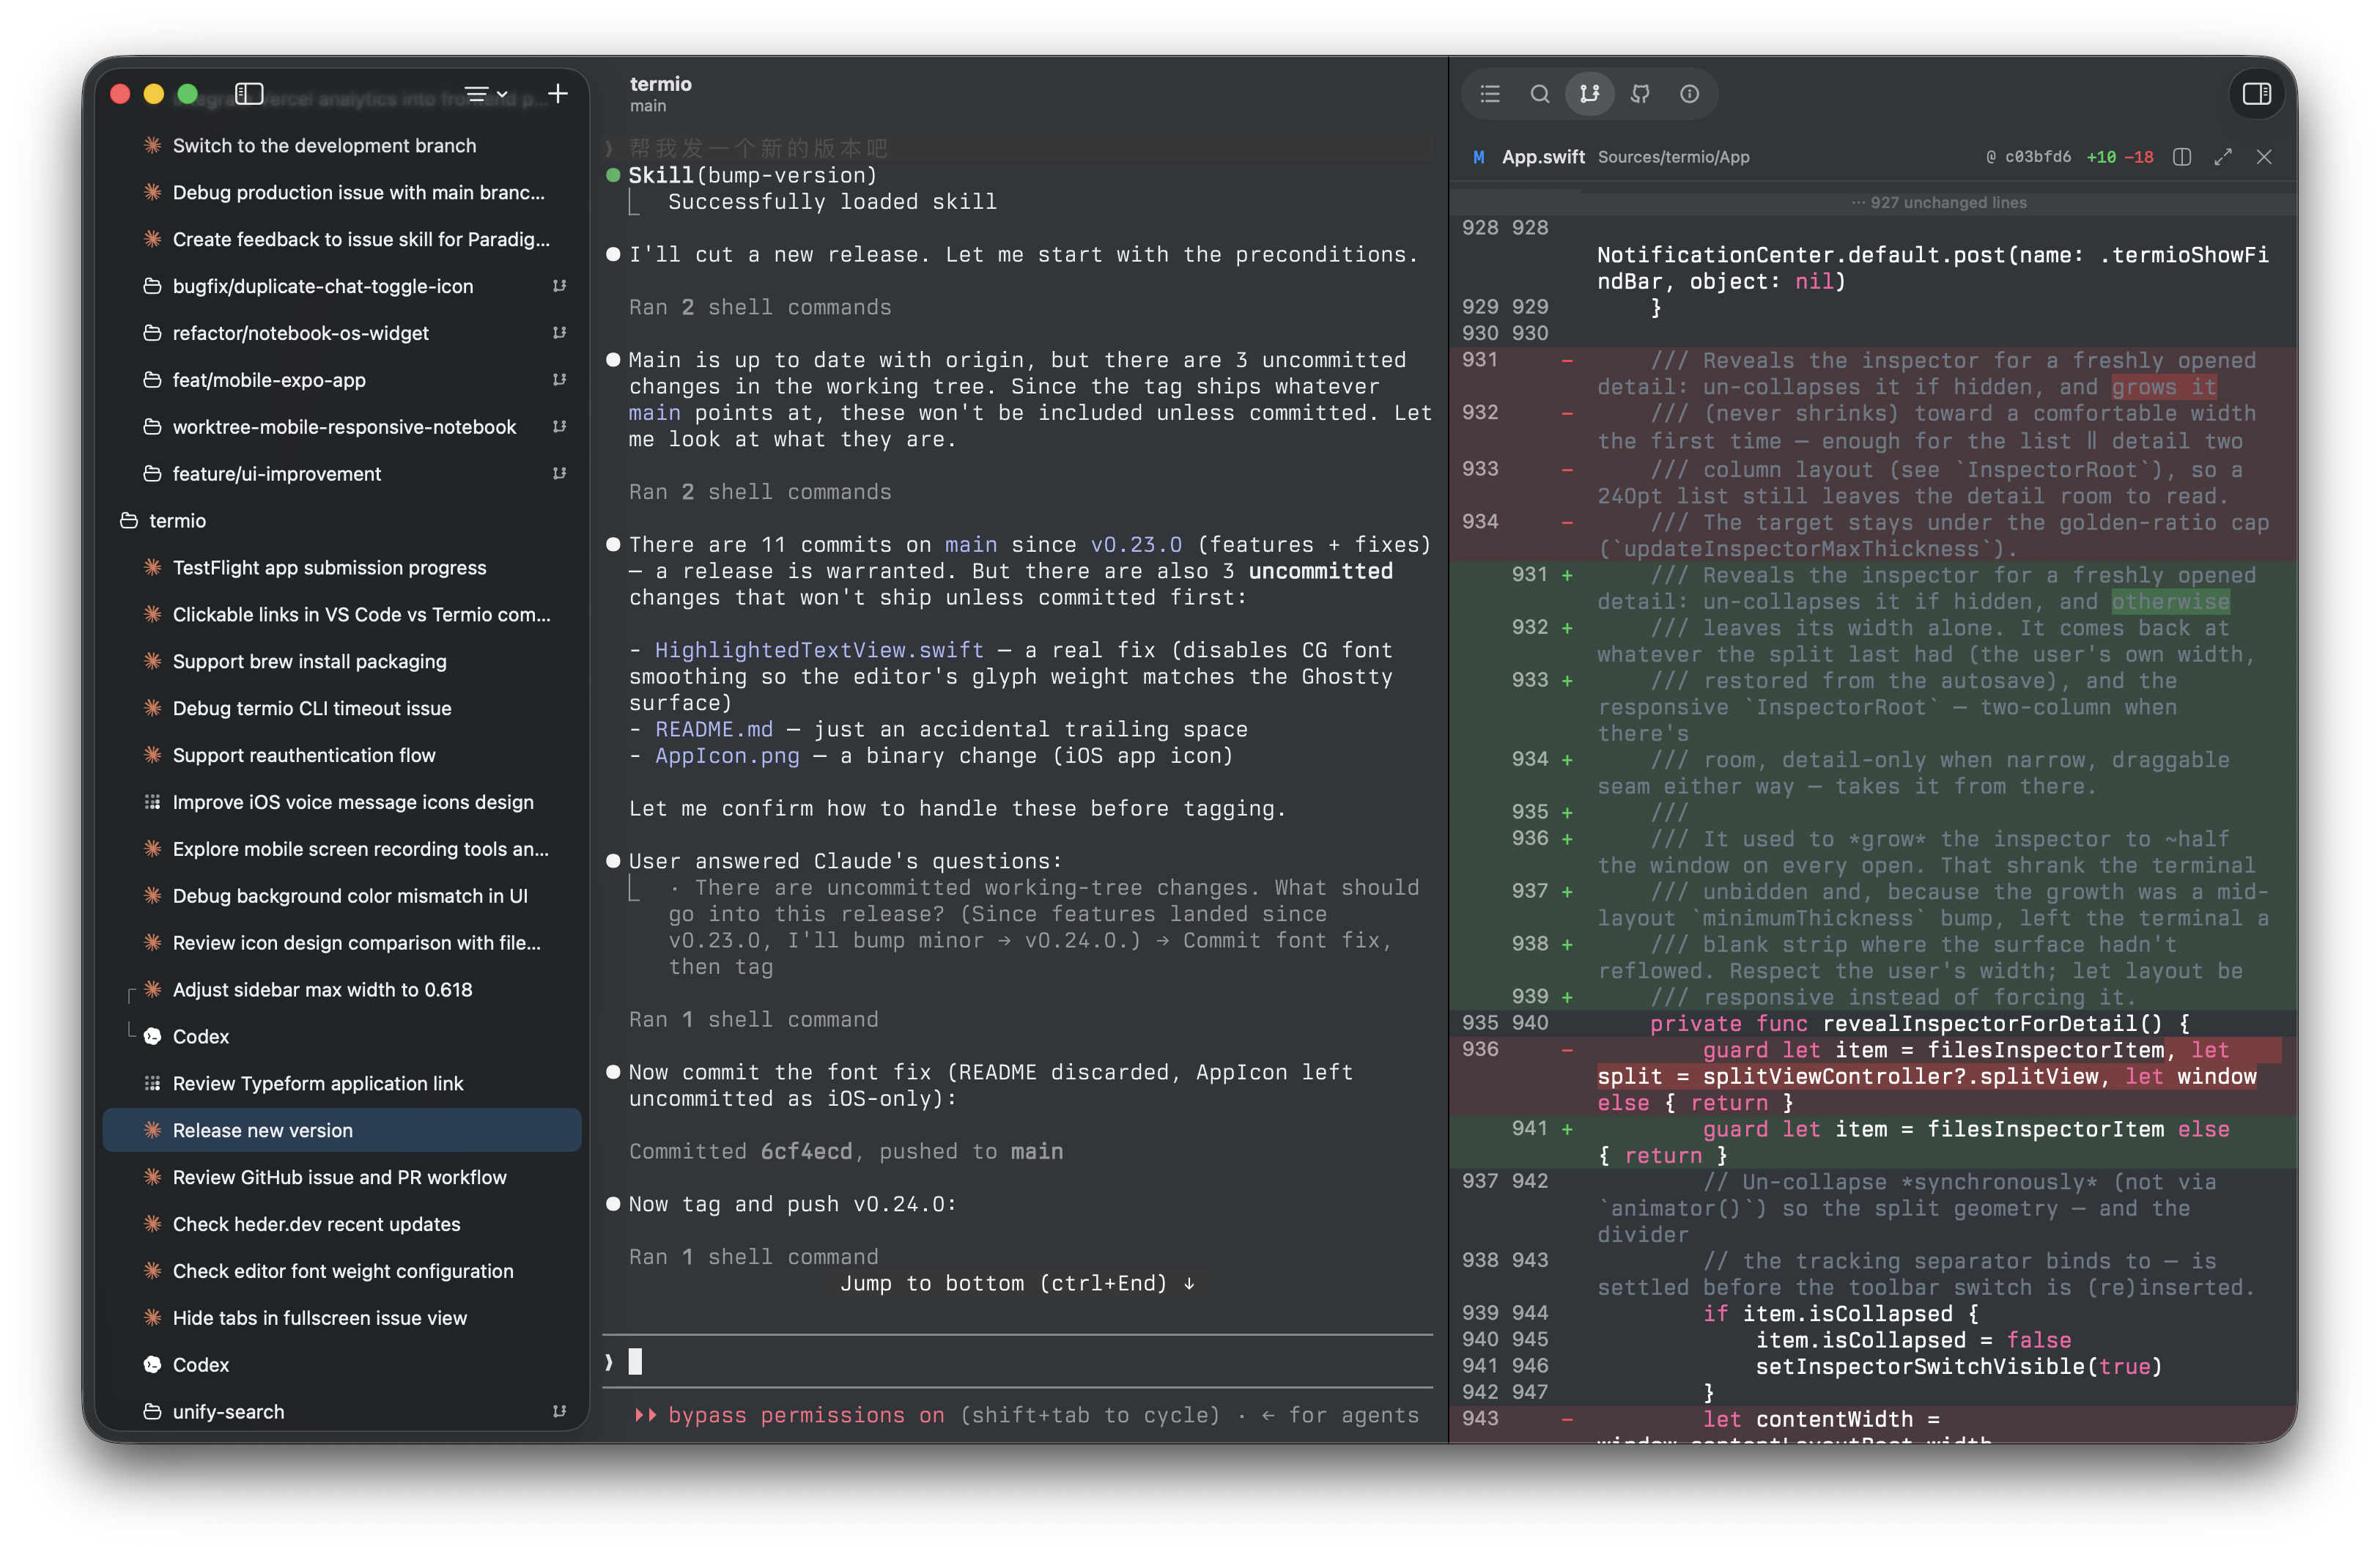The image size is (2380, 1552).
Task: Expand 'Ran 2 shell commands' after Main is up to date
Action: coord(760,492)
